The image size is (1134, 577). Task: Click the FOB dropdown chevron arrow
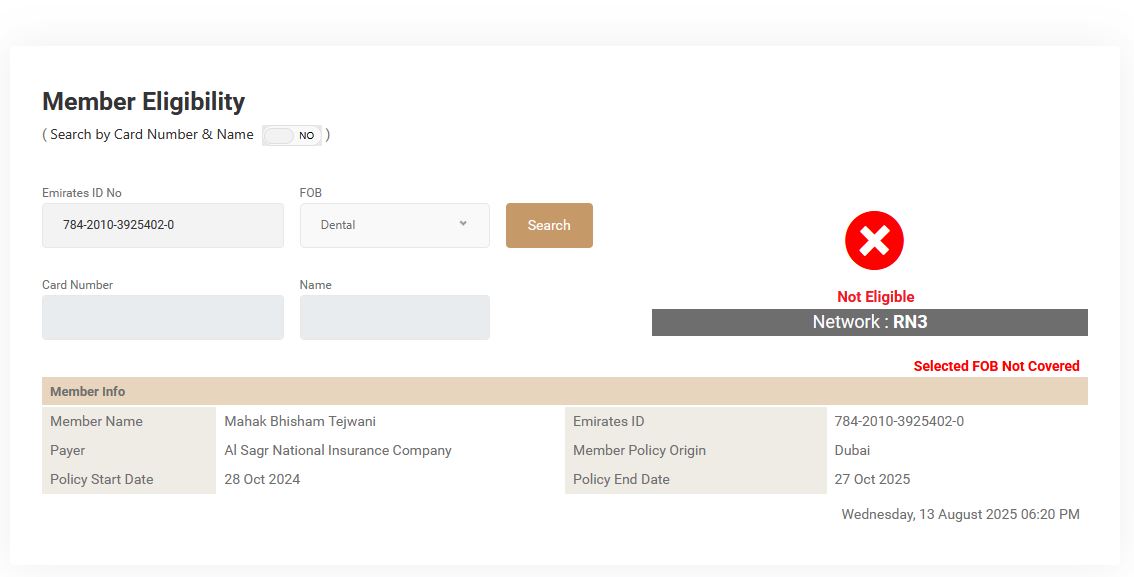[463, 224]
